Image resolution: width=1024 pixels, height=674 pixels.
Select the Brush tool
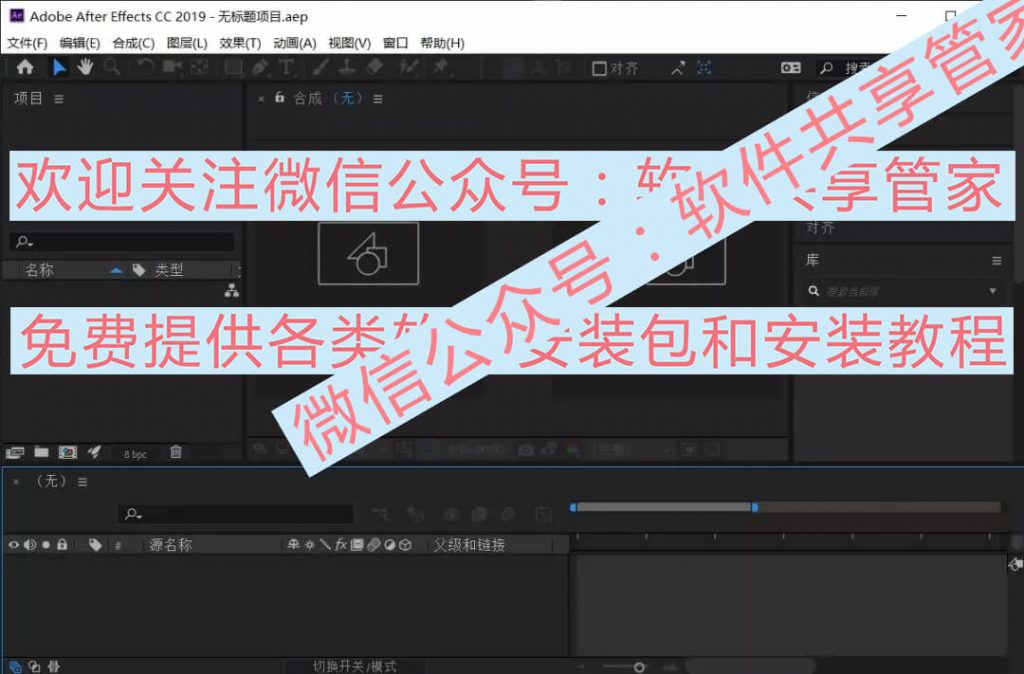point(320,67)
